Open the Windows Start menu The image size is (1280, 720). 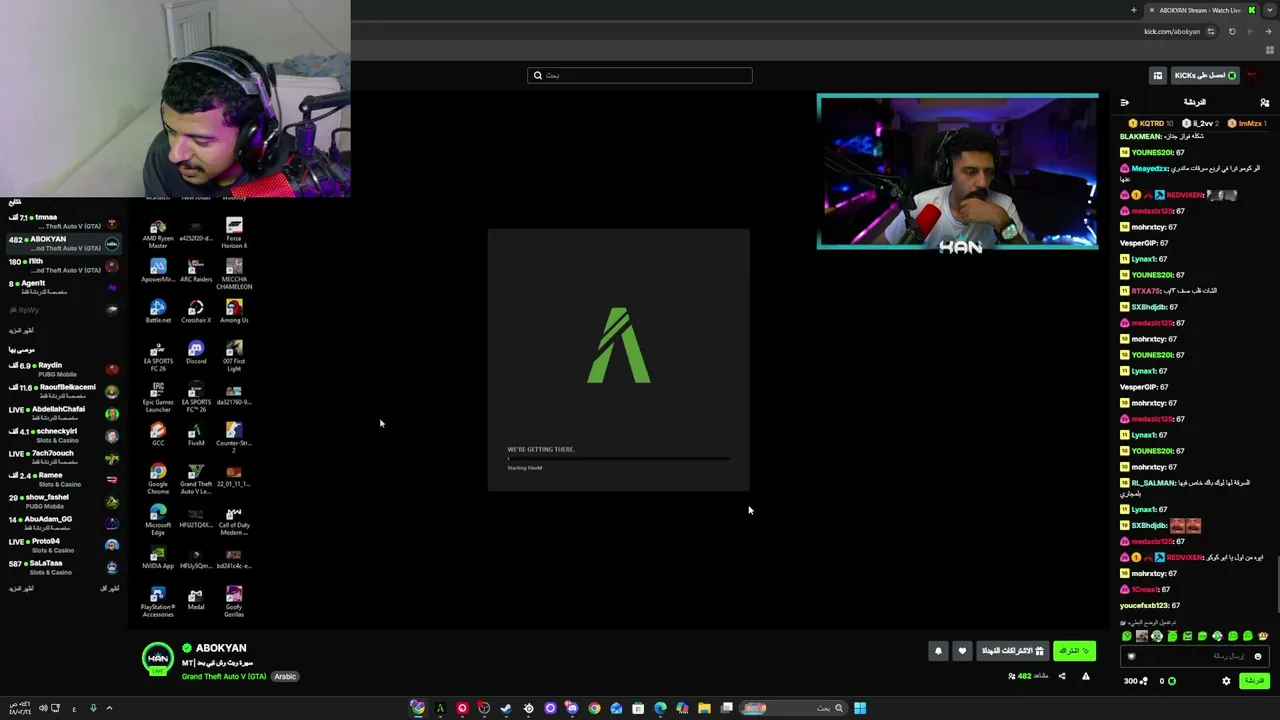coord(860,708)
